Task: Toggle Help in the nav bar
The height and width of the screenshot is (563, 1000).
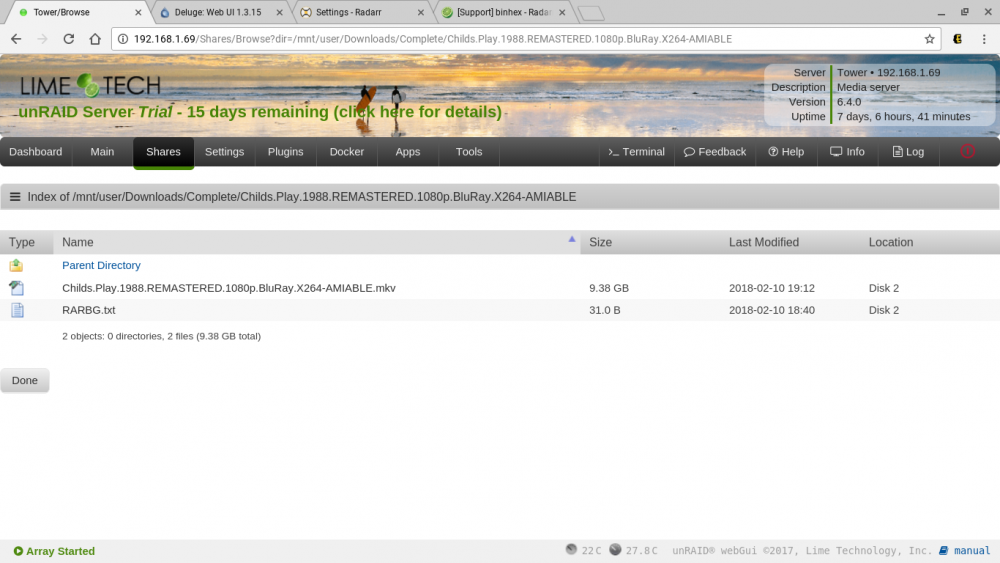Action: [786, 152]
